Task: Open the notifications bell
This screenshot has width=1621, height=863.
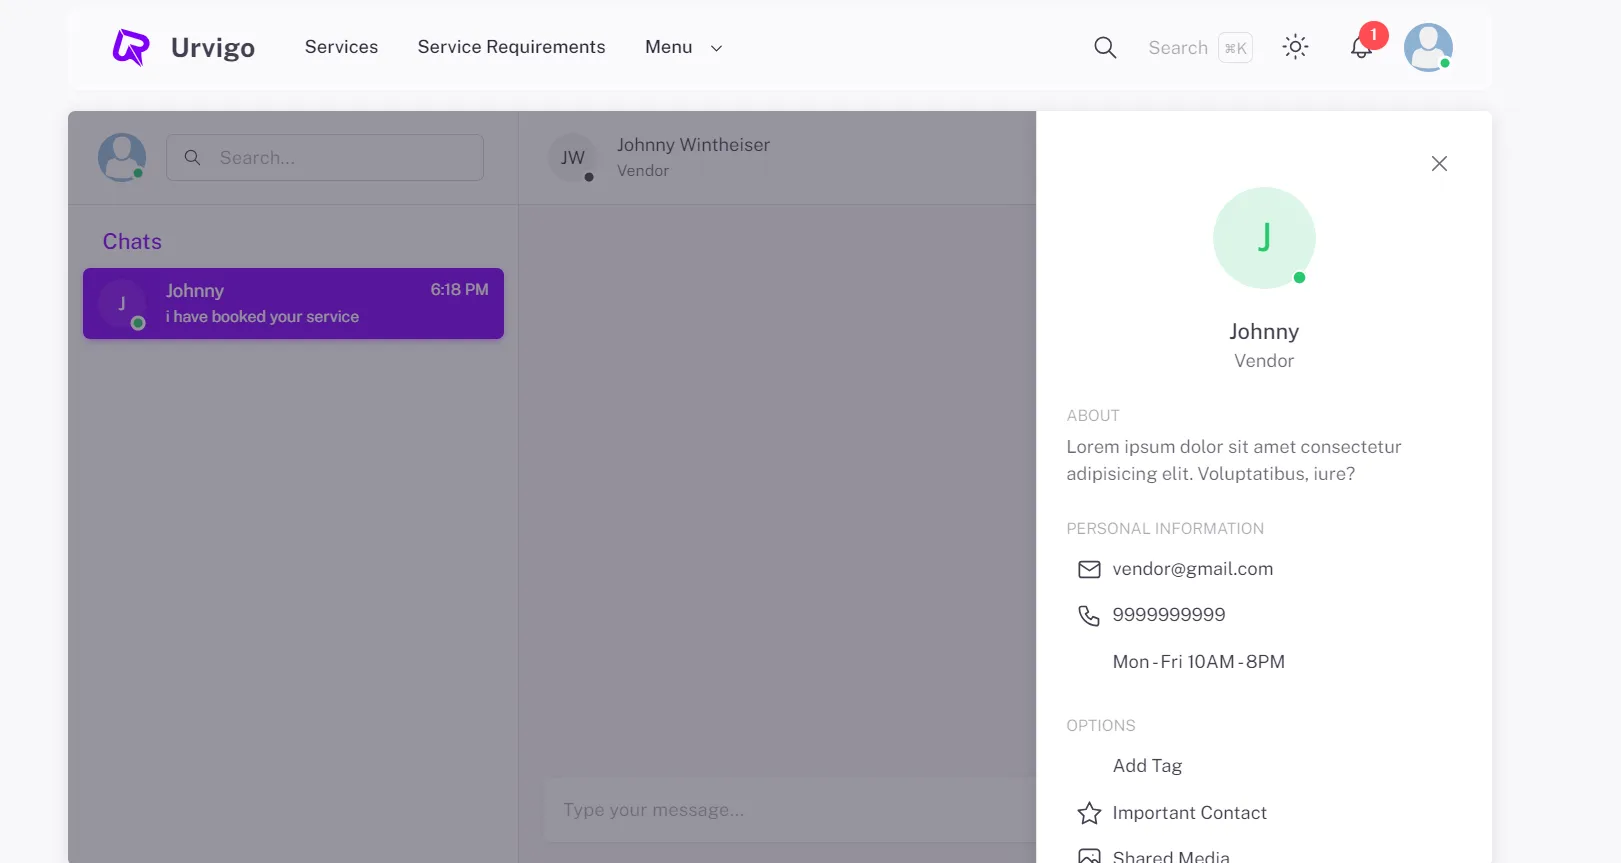Action: coord(1360,47)
